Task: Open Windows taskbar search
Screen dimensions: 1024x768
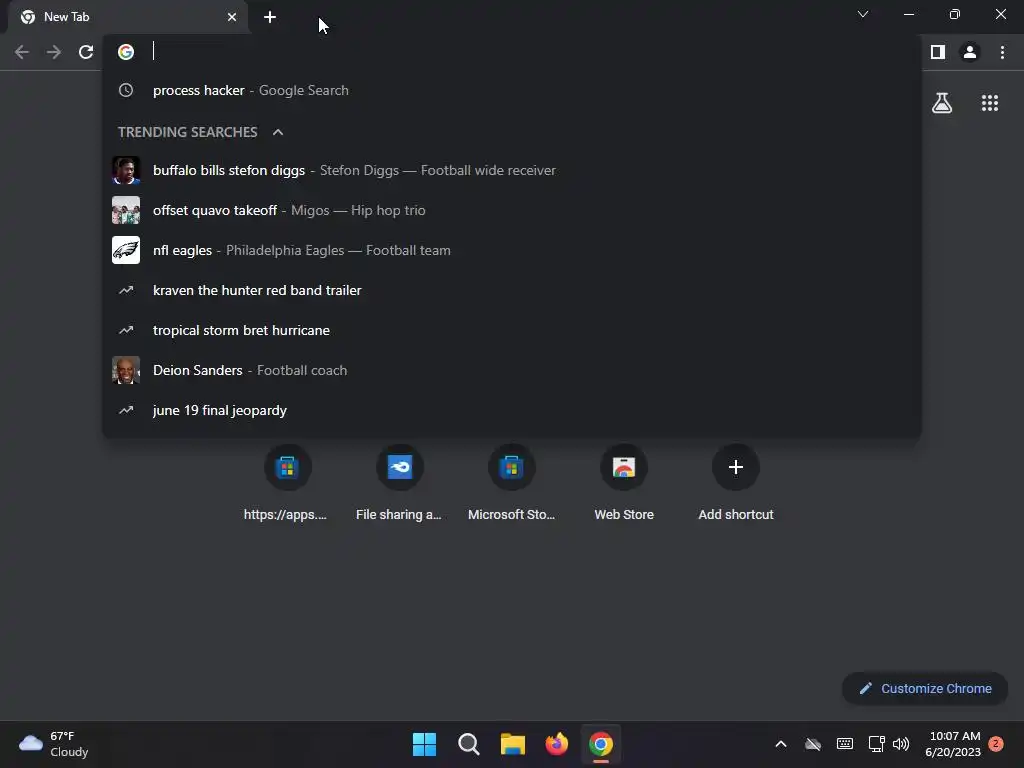Action: [469, 744]
